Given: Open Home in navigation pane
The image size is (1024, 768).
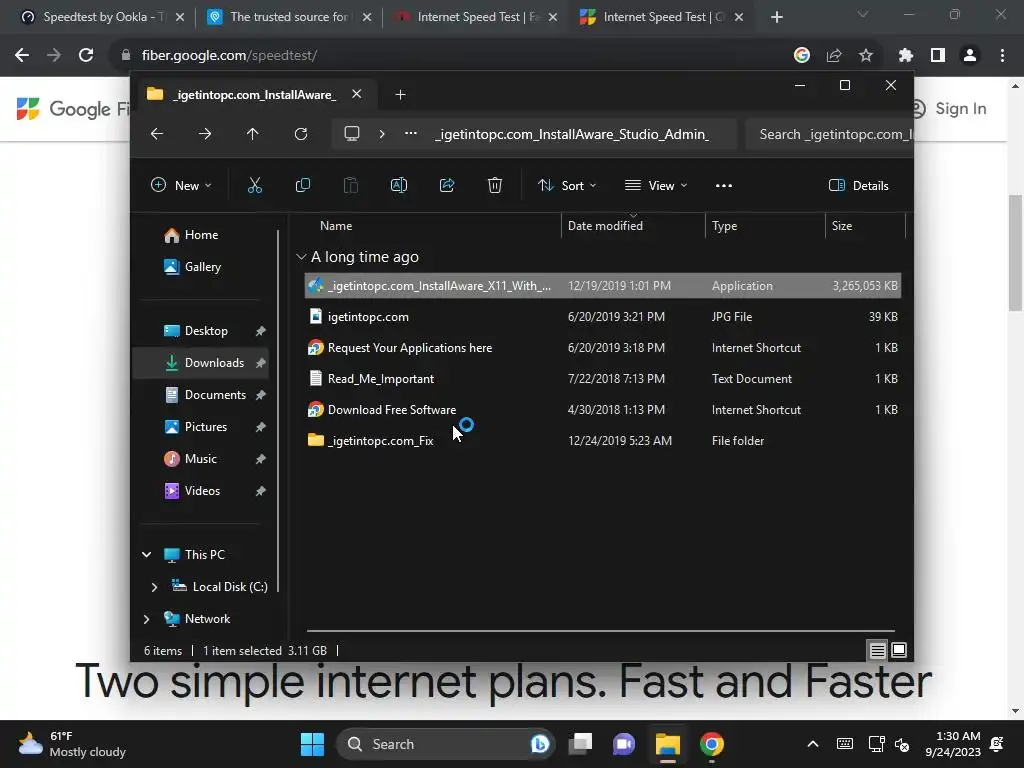Looking at the screenshot, I should click(x=201, y=235).
